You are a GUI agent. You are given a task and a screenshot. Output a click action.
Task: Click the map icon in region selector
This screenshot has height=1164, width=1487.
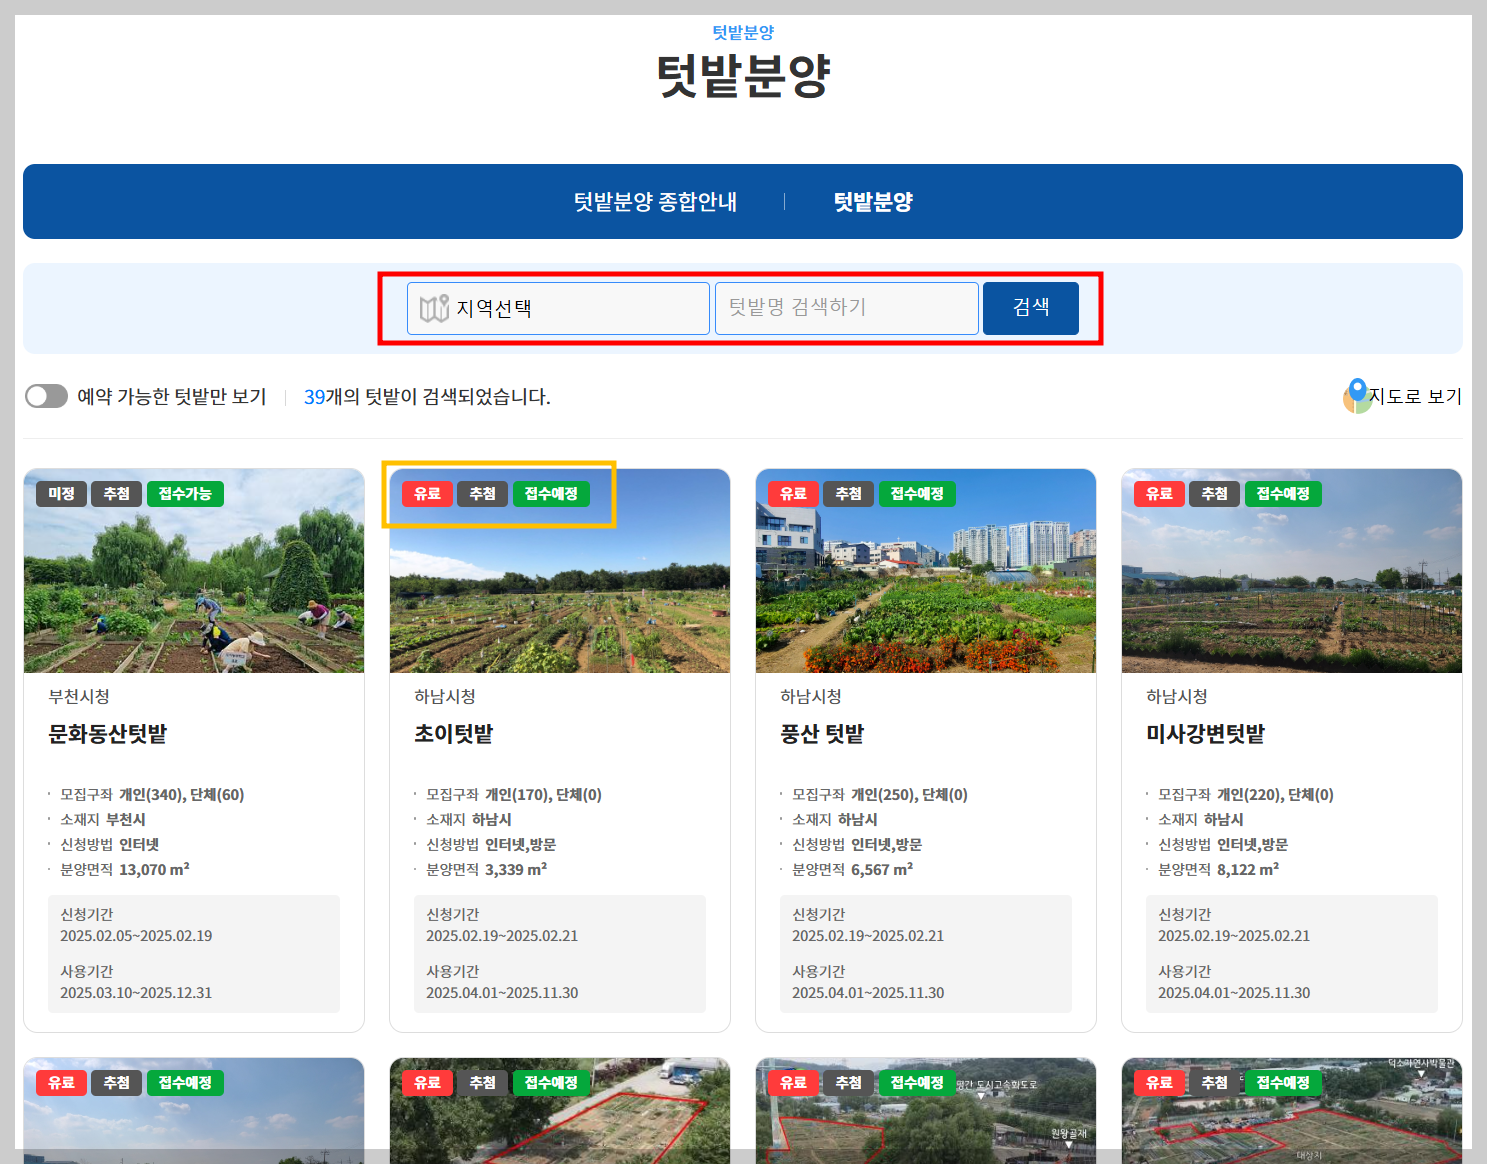point(434,308)
